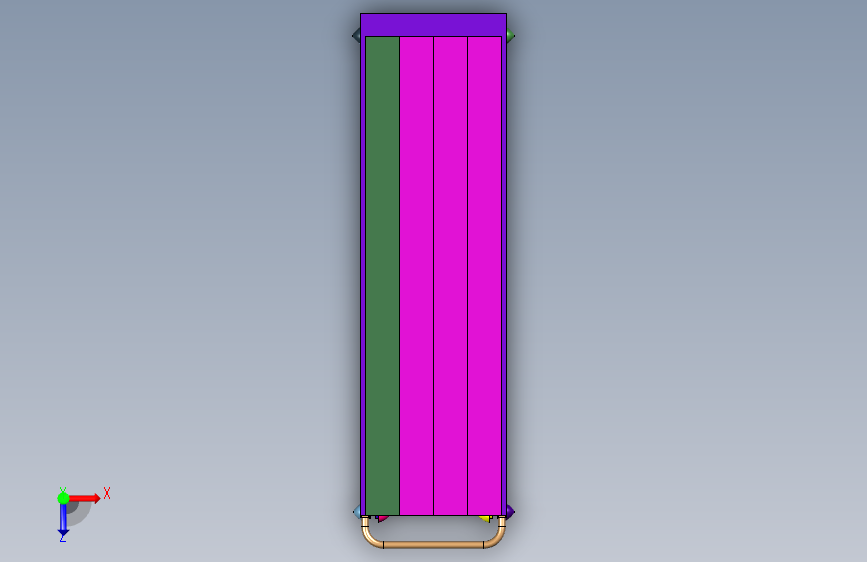Select the light blue cone-shaped foot

click(x=356, y=512)
